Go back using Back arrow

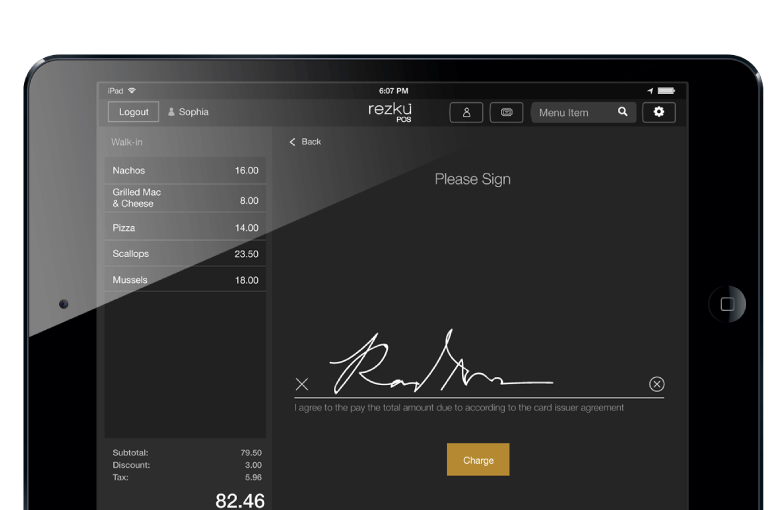point(305,142)
